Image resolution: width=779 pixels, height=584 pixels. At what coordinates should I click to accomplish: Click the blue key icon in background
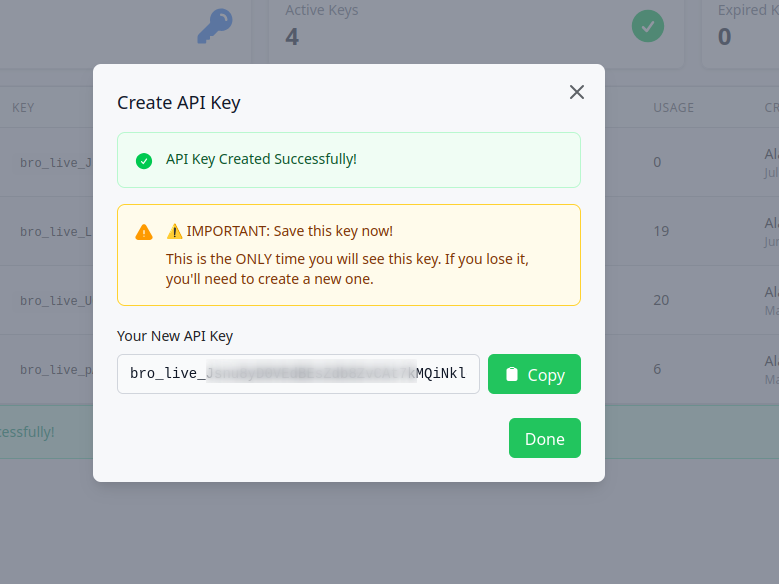[215, 26]
